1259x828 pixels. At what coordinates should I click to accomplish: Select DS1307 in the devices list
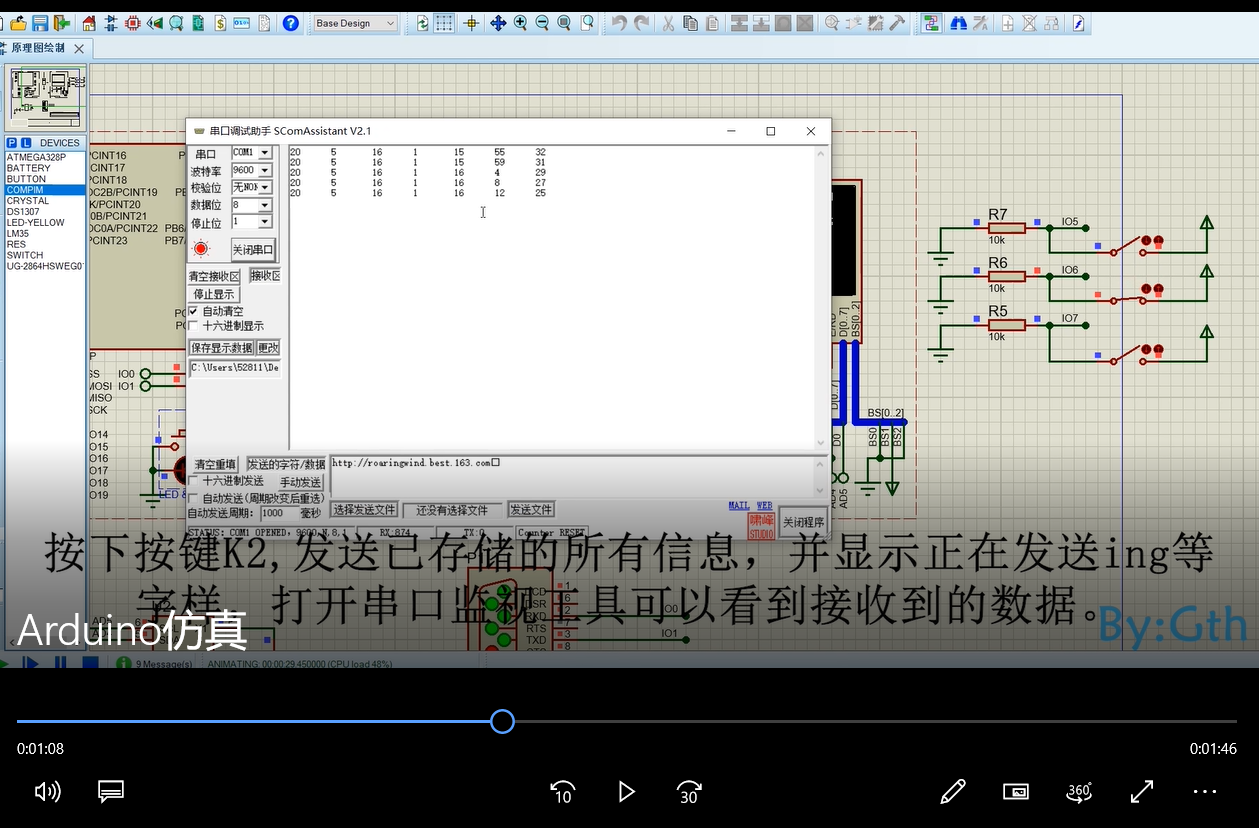click(x=45, y=212)
